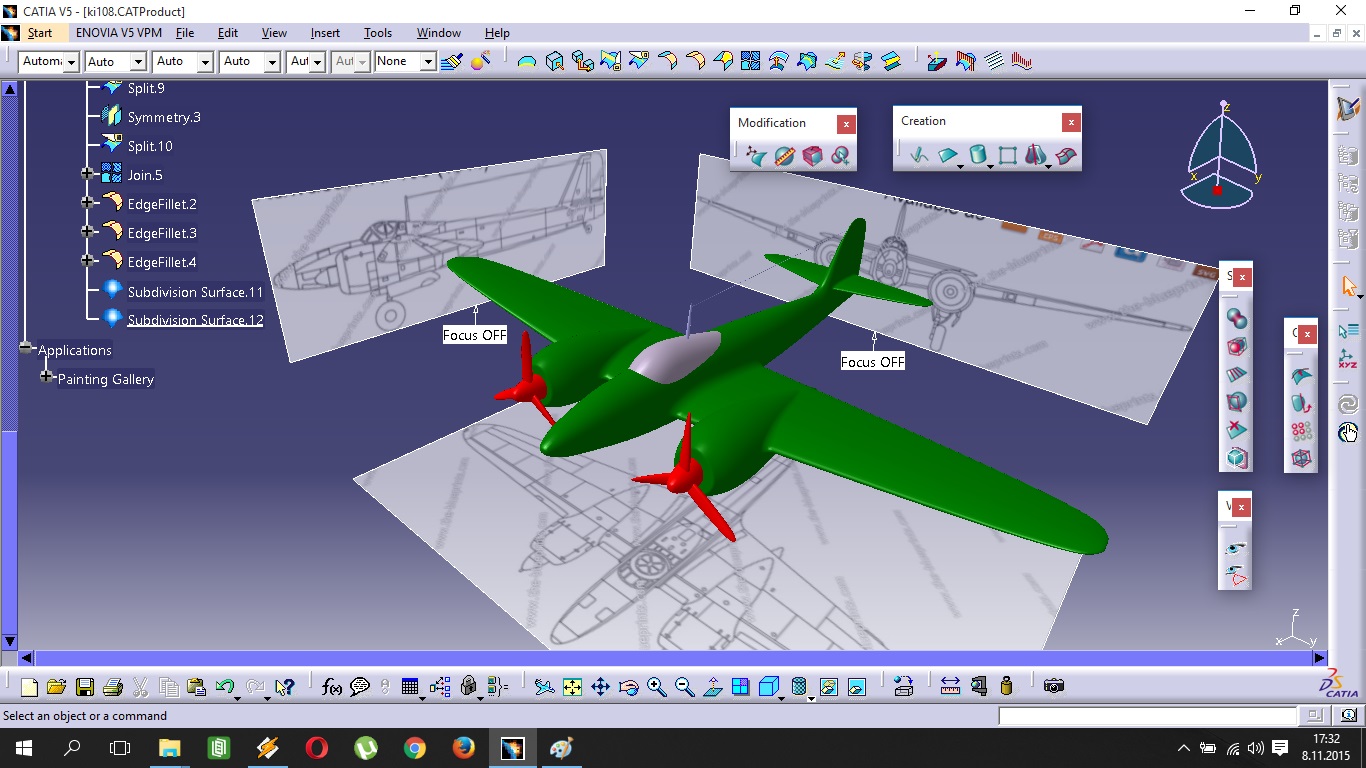
Task: Expand the Painting Gallery node
Action: (46, 377)
